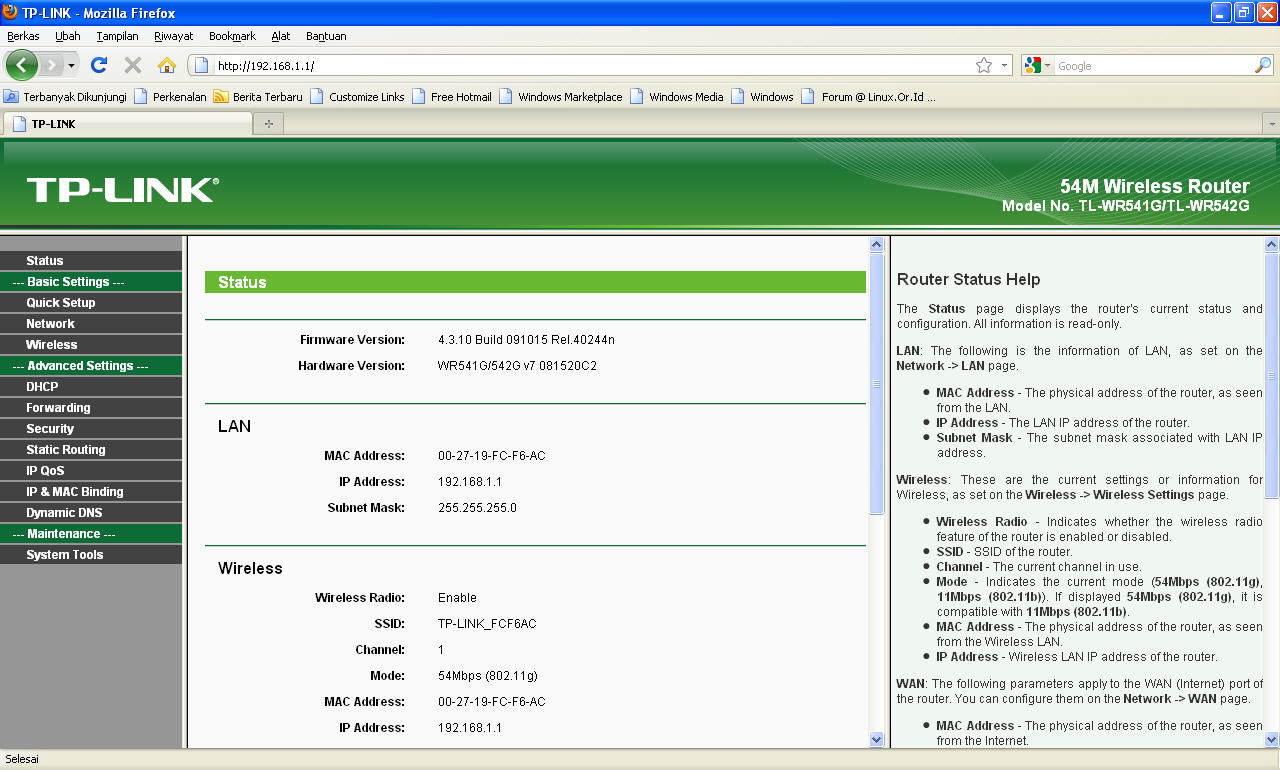Open the Alat menu
Screen dimensions: 1280x770
point(280,36)
